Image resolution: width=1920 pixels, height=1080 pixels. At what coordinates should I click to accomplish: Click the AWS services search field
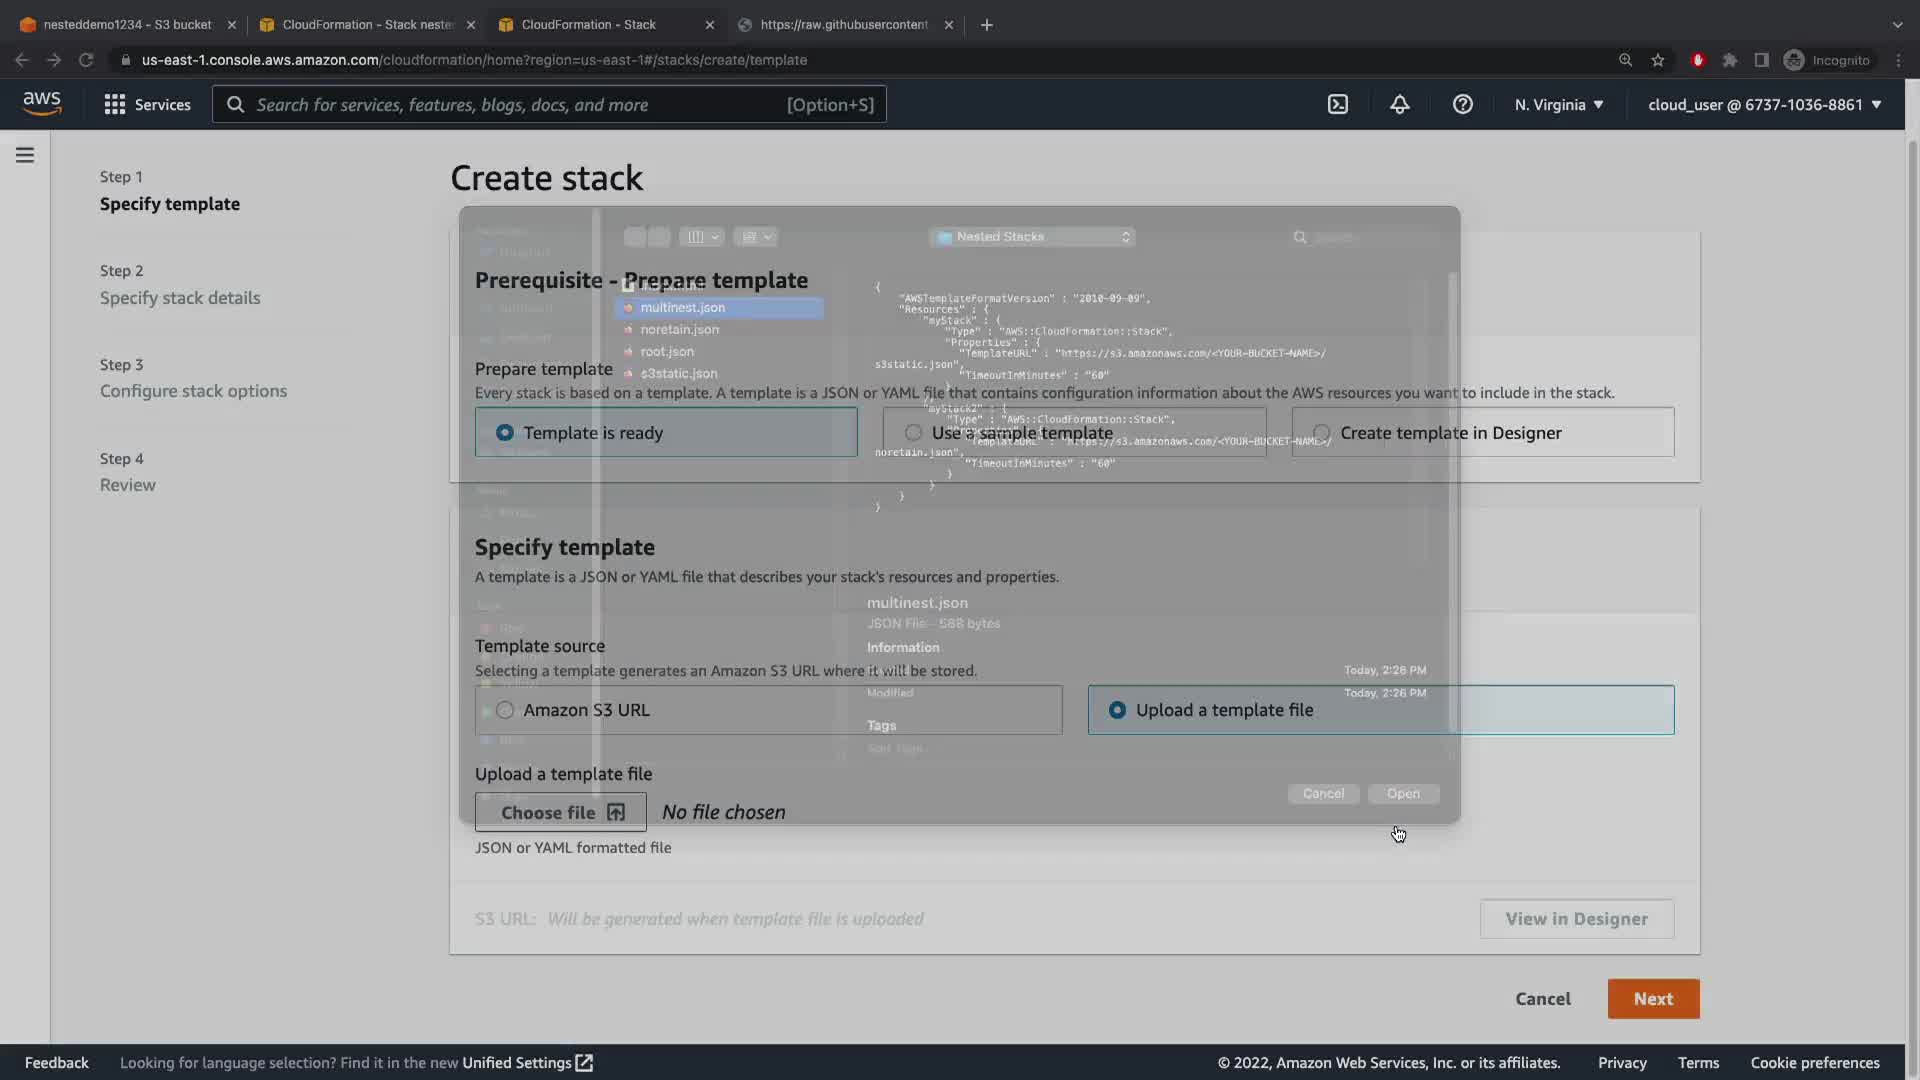(x=549, y=104)
